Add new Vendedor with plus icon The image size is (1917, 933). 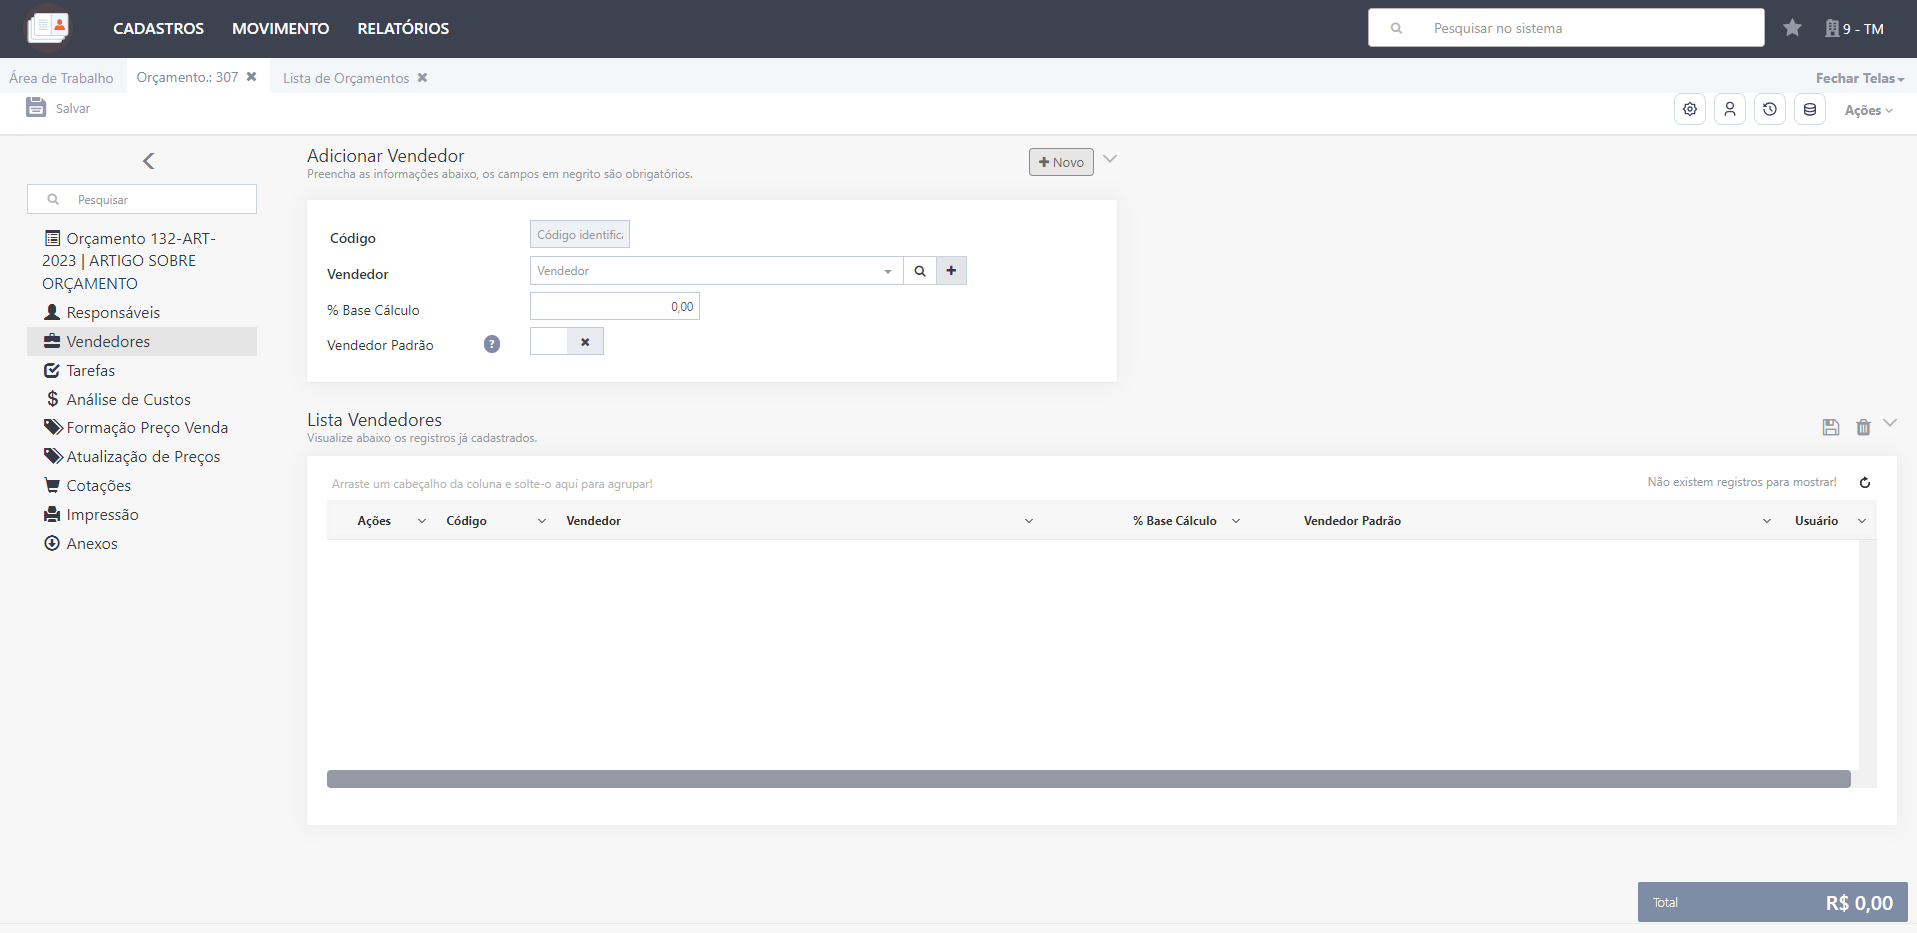[951, 271]
